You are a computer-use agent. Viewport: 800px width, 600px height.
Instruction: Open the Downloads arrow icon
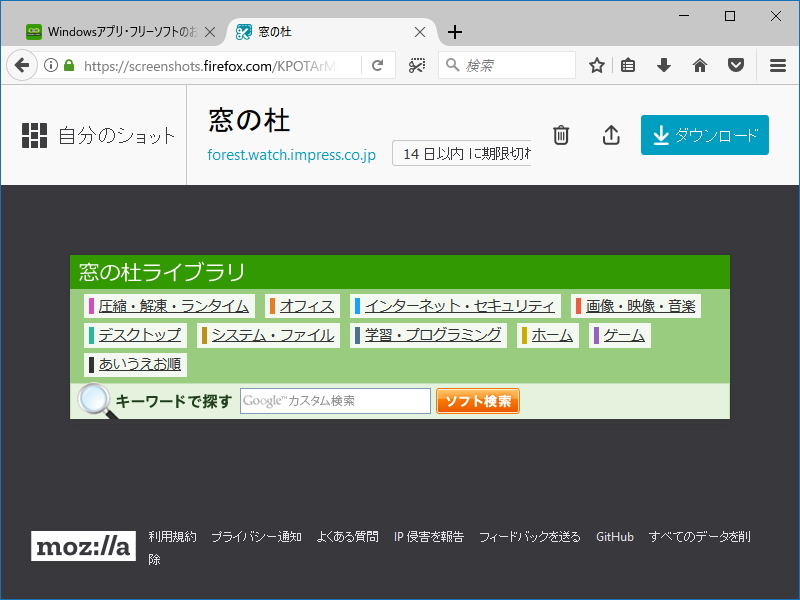coord(663,65)
